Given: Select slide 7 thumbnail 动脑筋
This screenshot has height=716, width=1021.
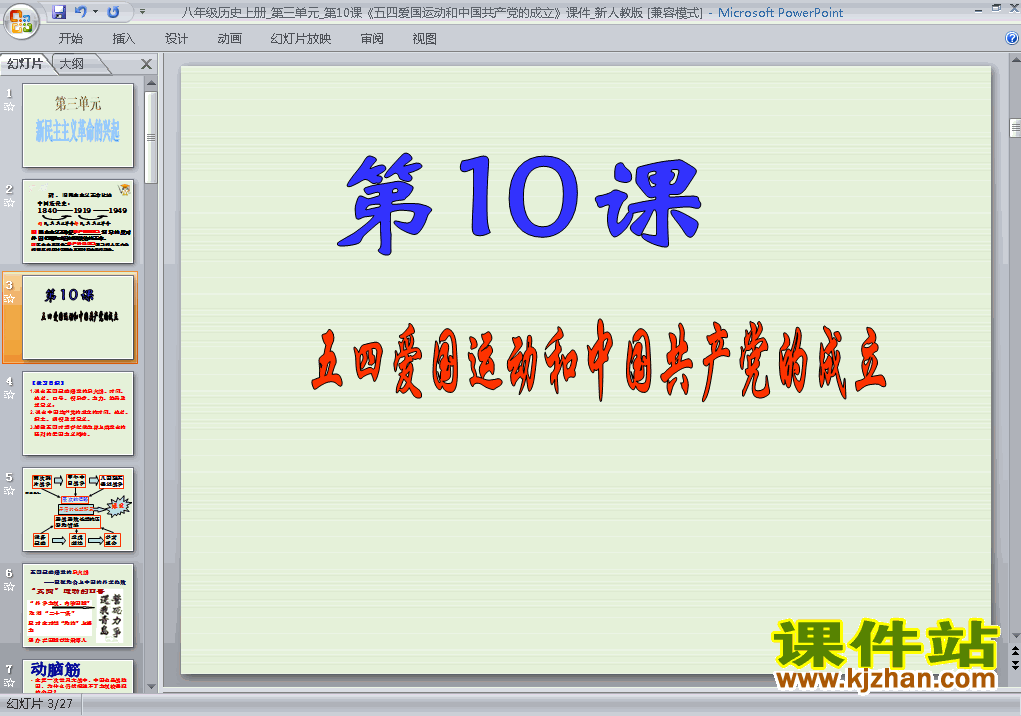Looking at the screenshot, I should 78,676.
